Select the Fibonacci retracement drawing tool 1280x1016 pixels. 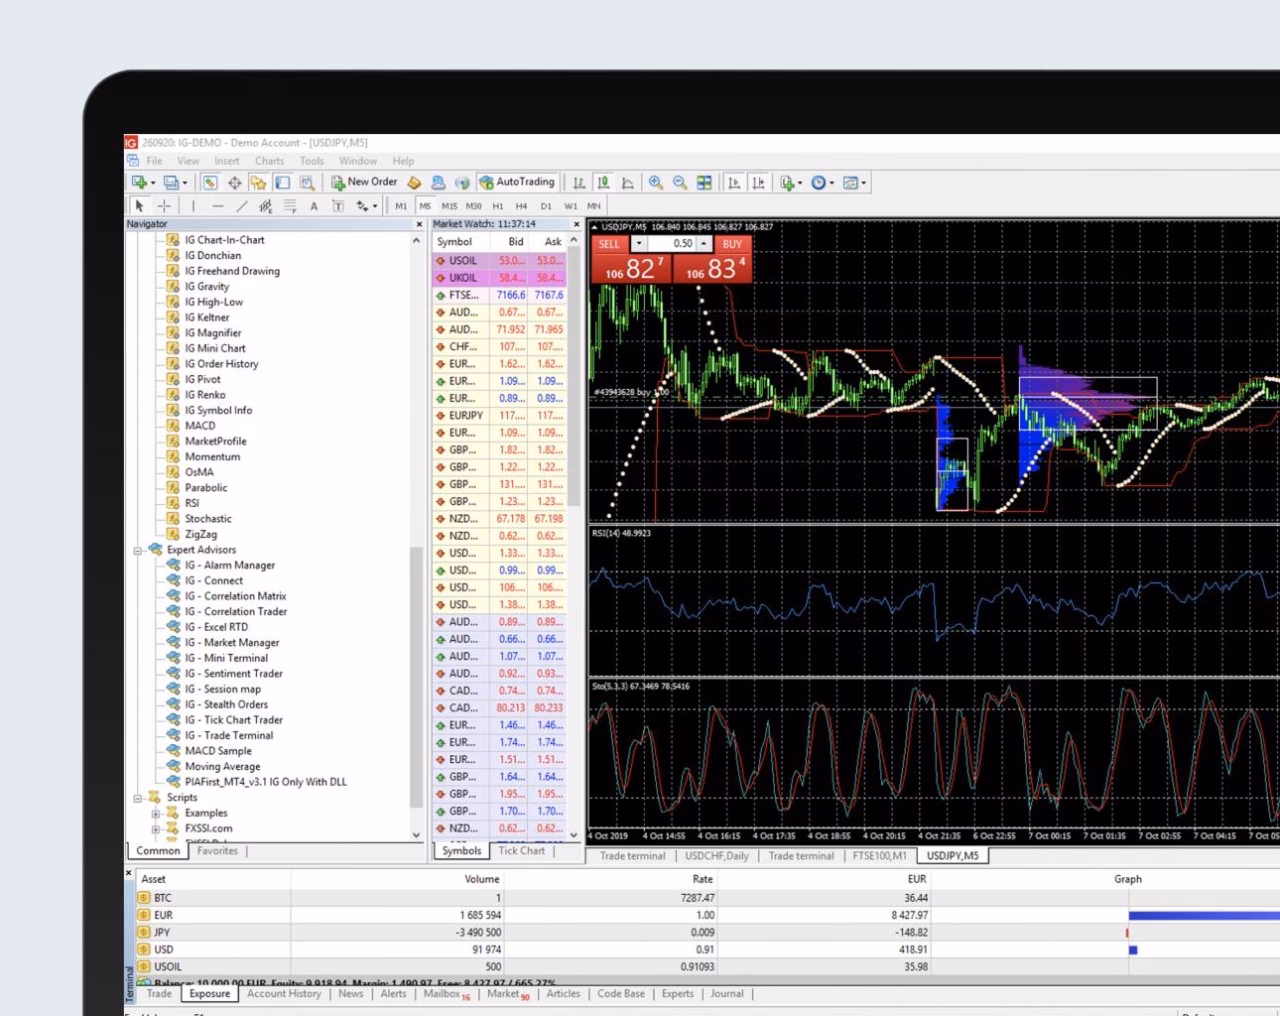265,206
